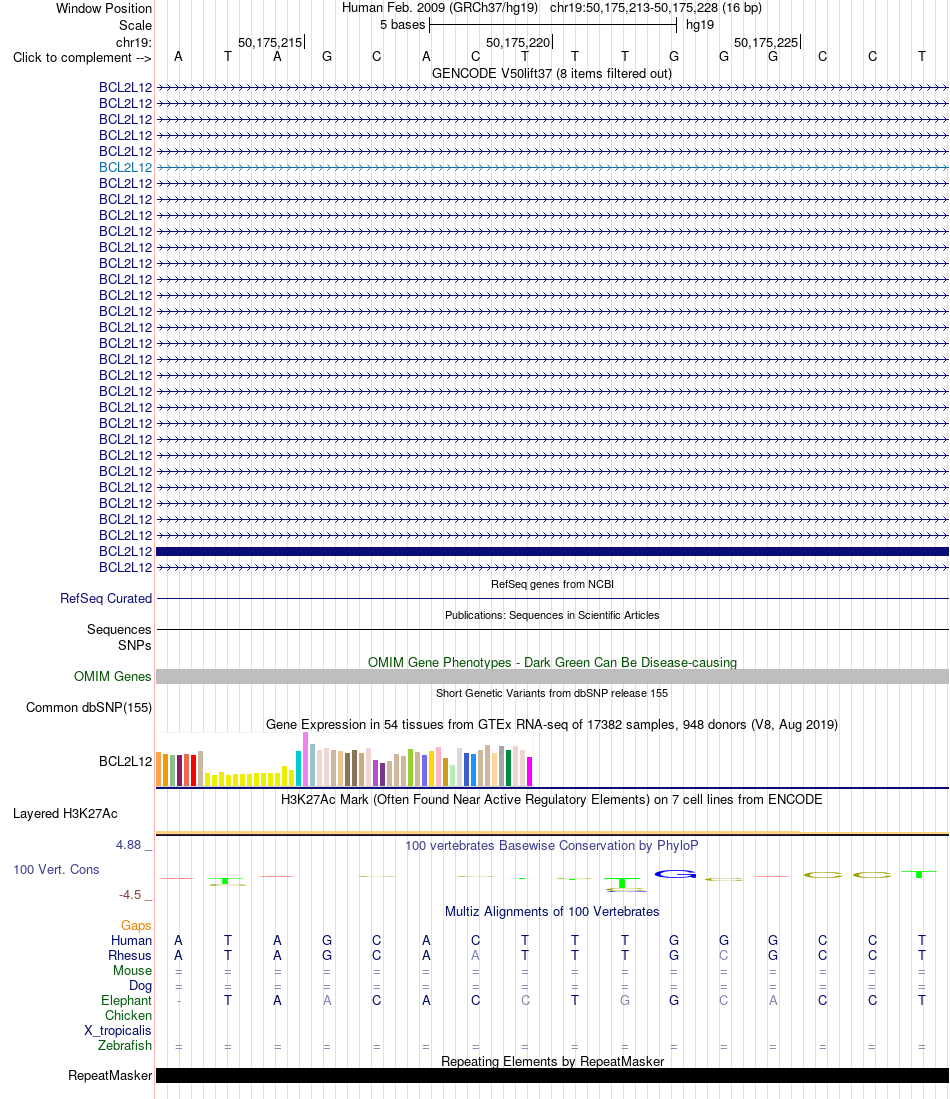Click the 'OMIM Genes' green label

click(x=113, y=676)
